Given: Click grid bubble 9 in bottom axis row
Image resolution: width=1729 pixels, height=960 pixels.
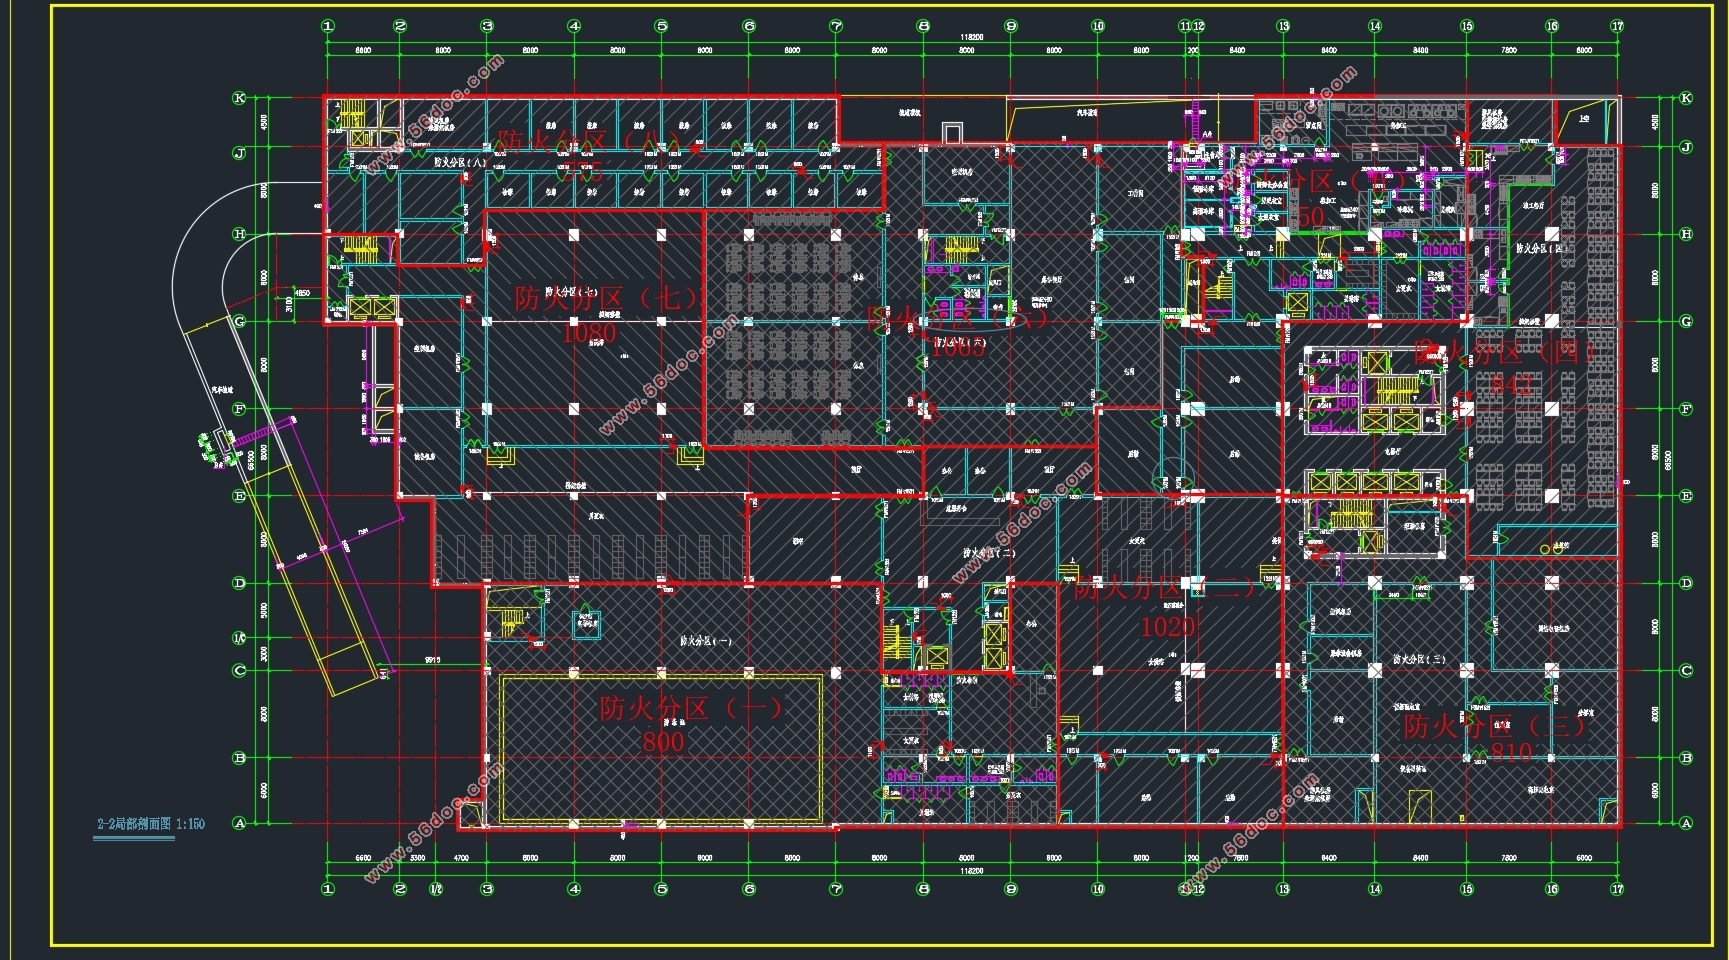Looking at the screenshot, I should click(1011, 889).
